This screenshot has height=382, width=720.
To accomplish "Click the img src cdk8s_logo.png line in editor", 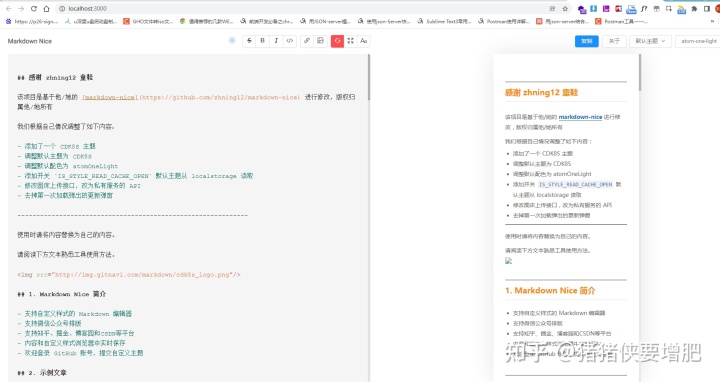I will tap(129, 275).
